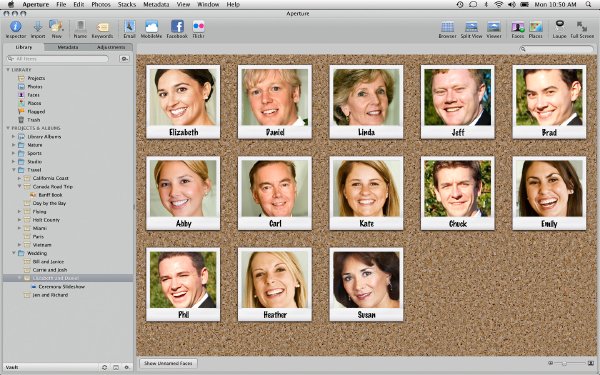Click the Show Unnamed Faces button

point(168,363)
